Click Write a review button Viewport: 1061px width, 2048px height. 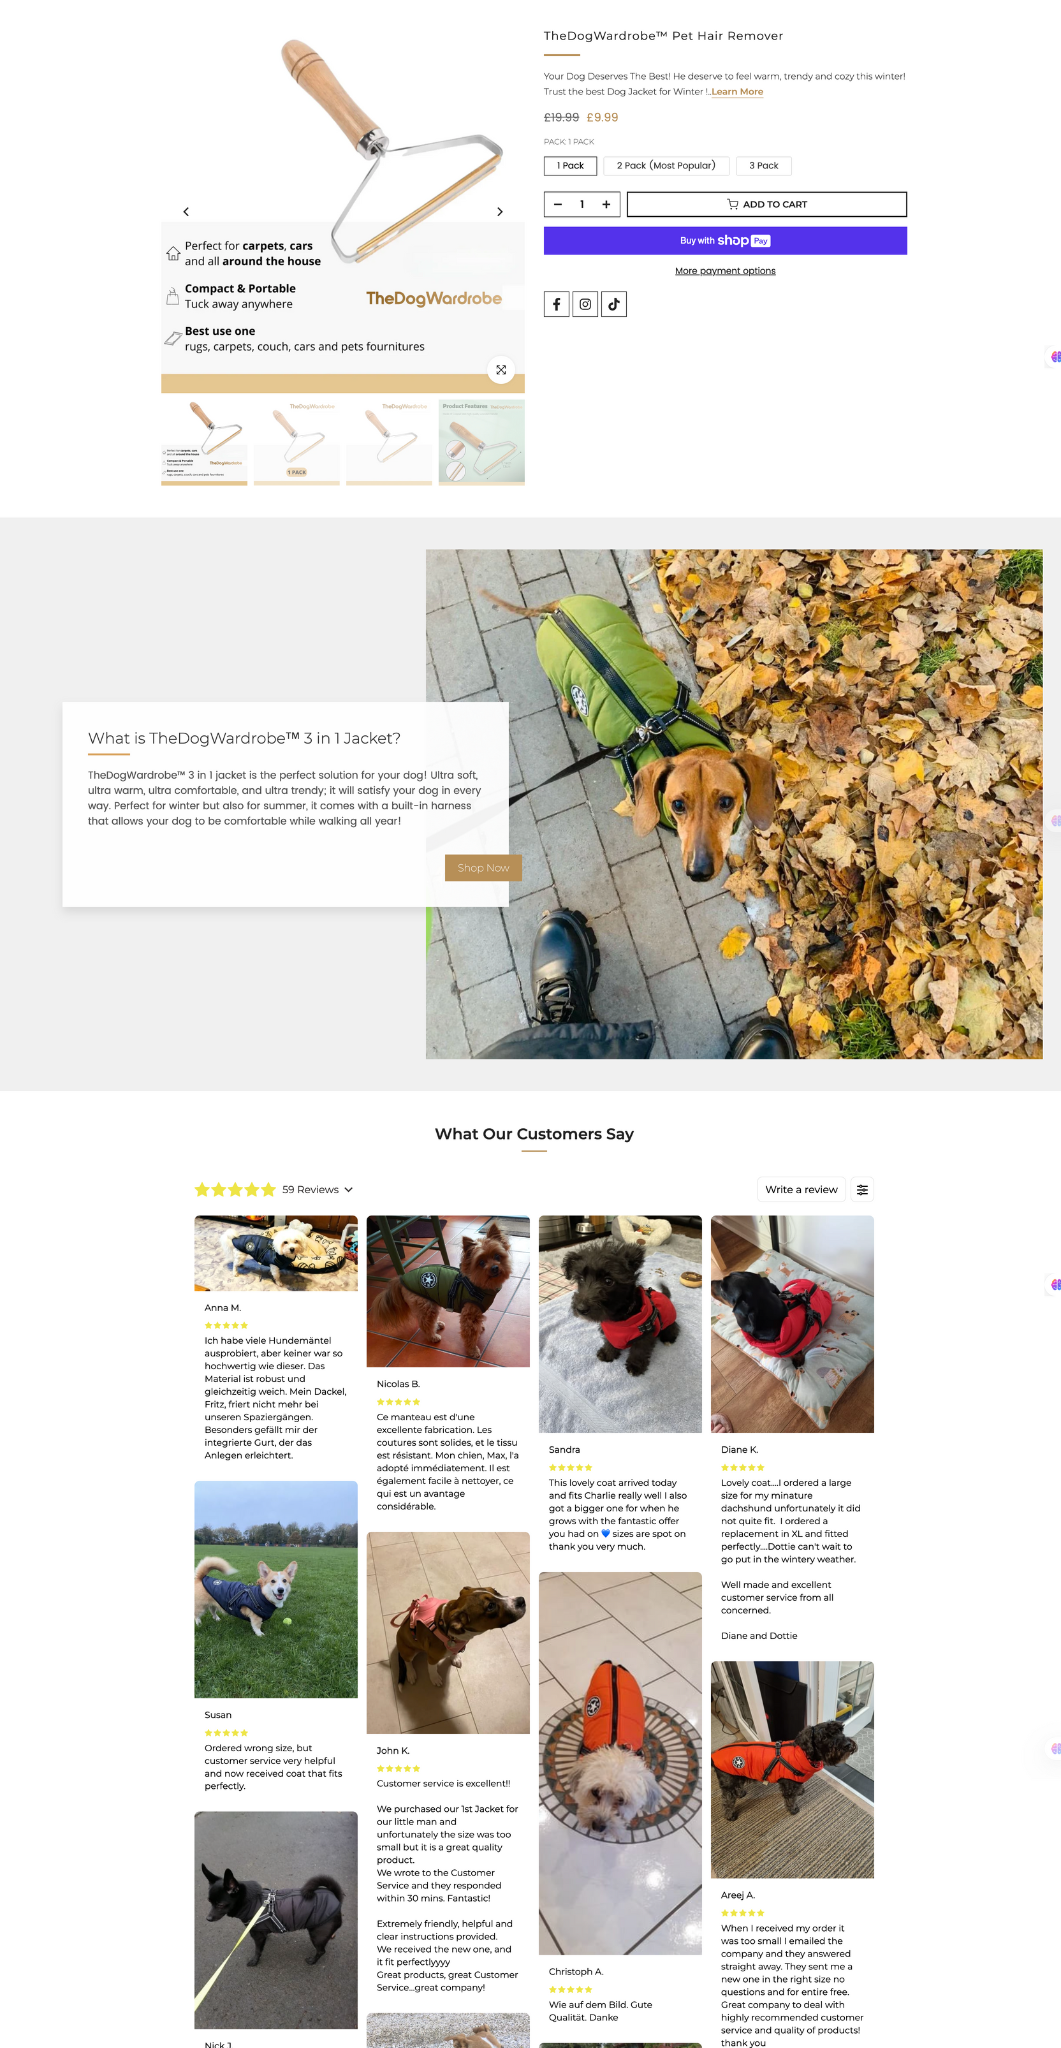point(801,1189)
